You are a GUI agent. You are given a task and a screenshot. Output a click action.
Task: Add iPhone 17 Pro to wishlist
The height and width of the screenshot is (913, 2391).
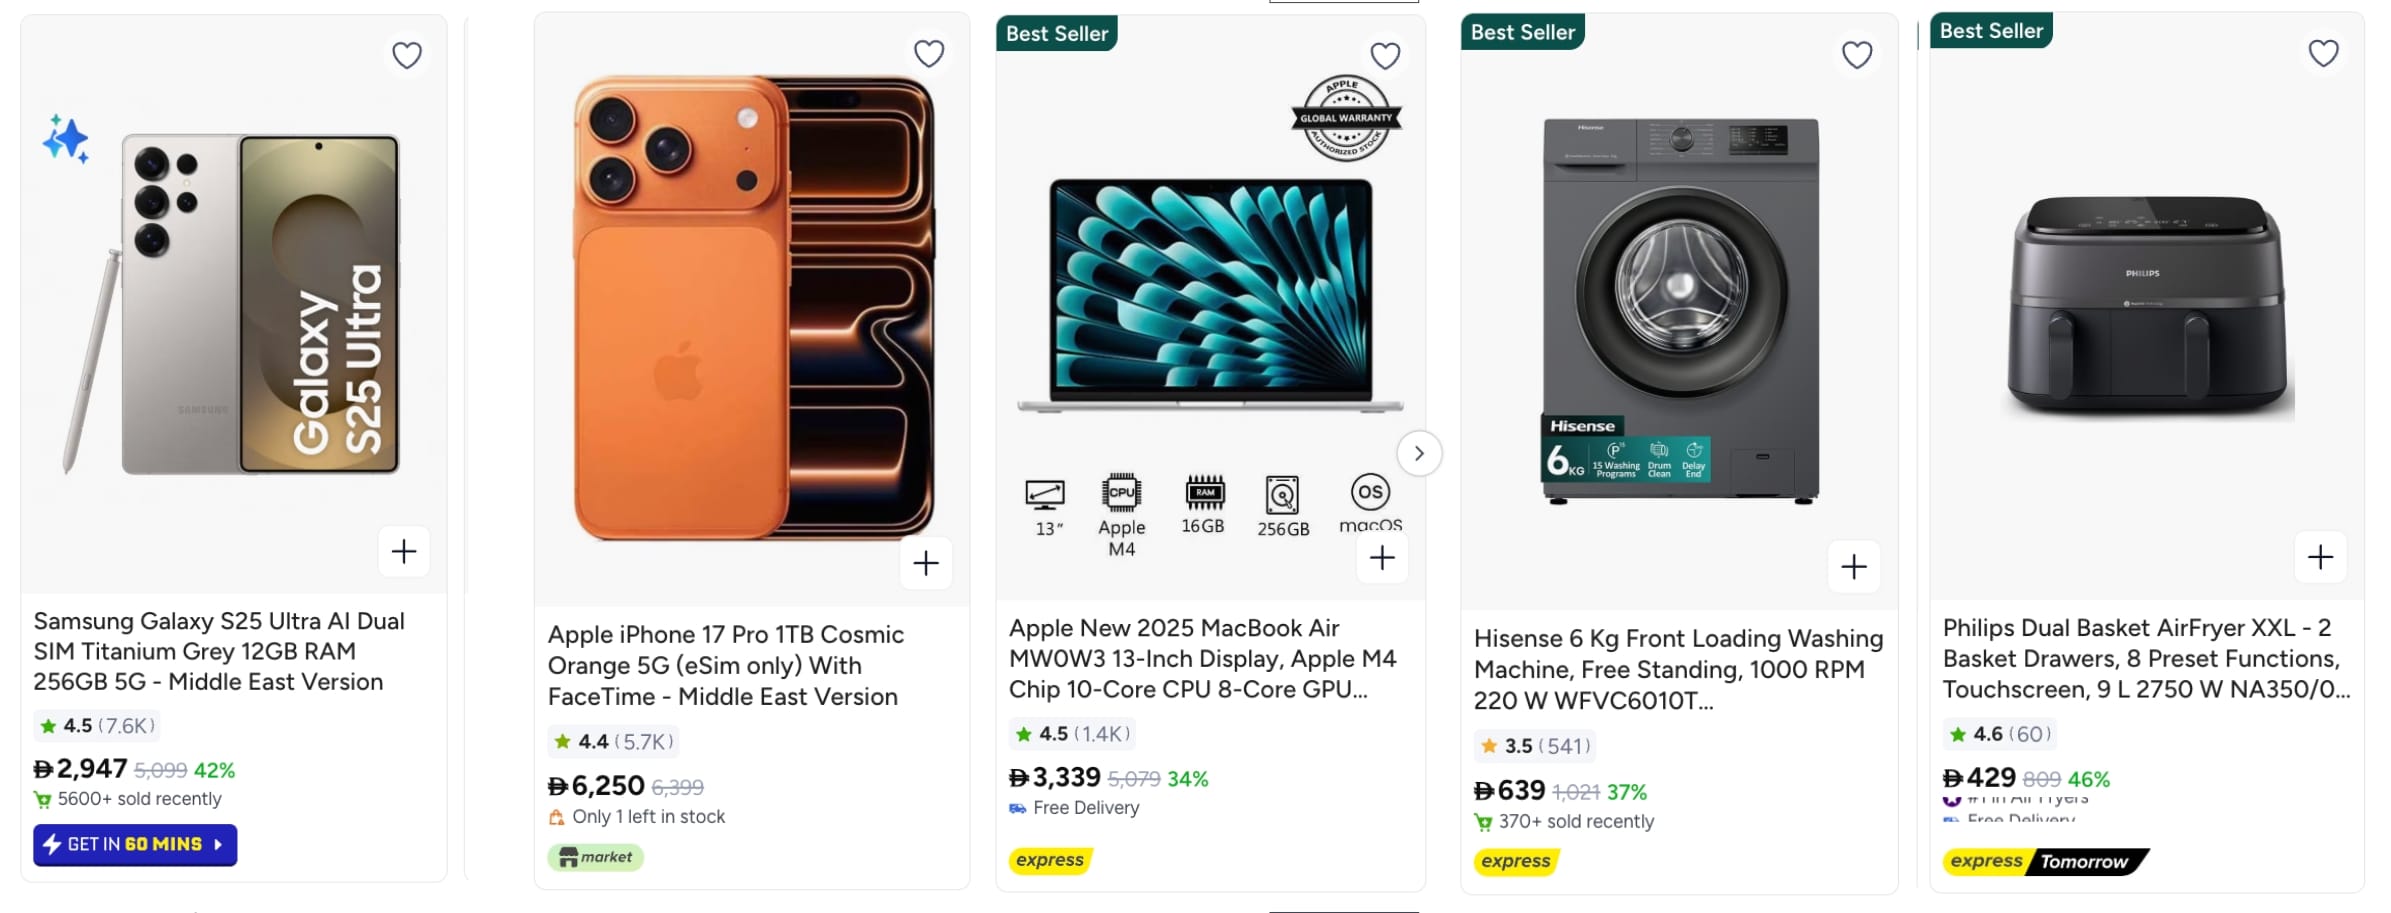point(929,53)
